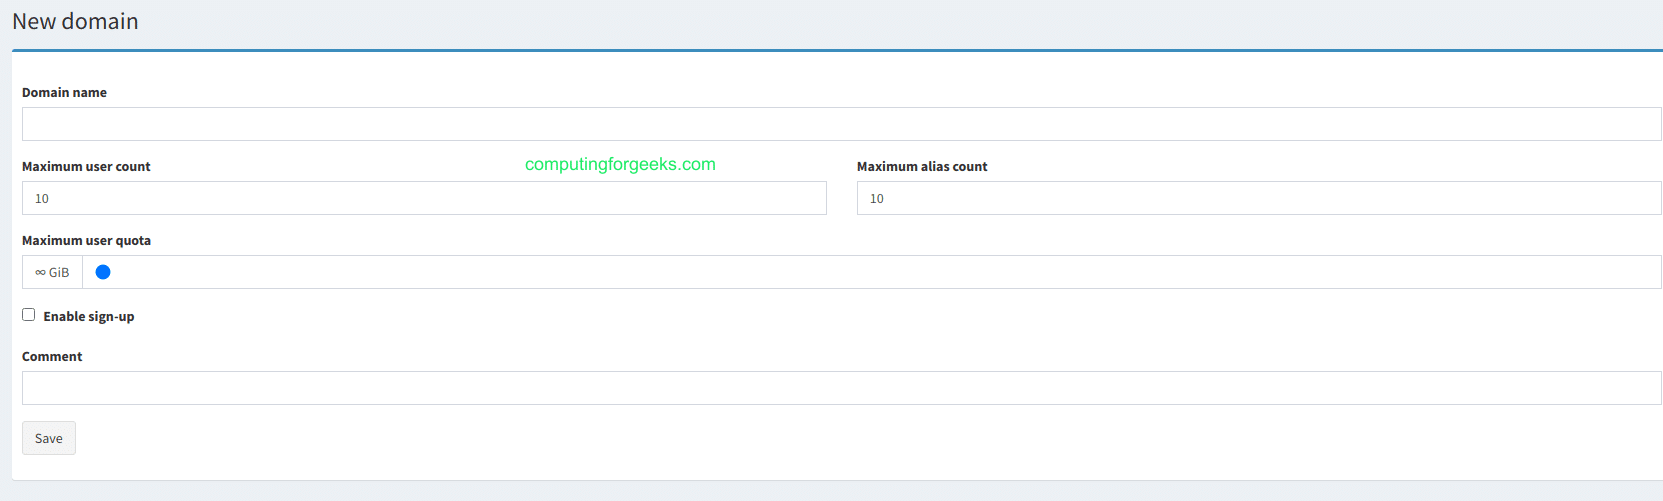The height and width of the screenshot is (501, 1663).
Task: Focus the Maximum user count field
Action: pyautogui.click(x=424, y=198)
